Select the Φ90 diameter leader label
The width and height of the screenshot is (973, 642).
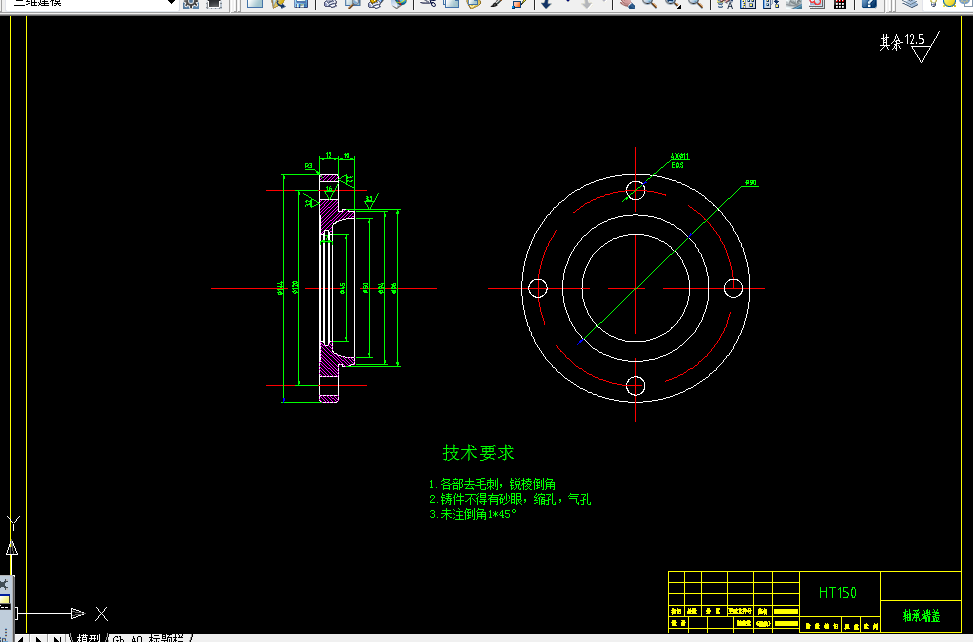point(751,182)
